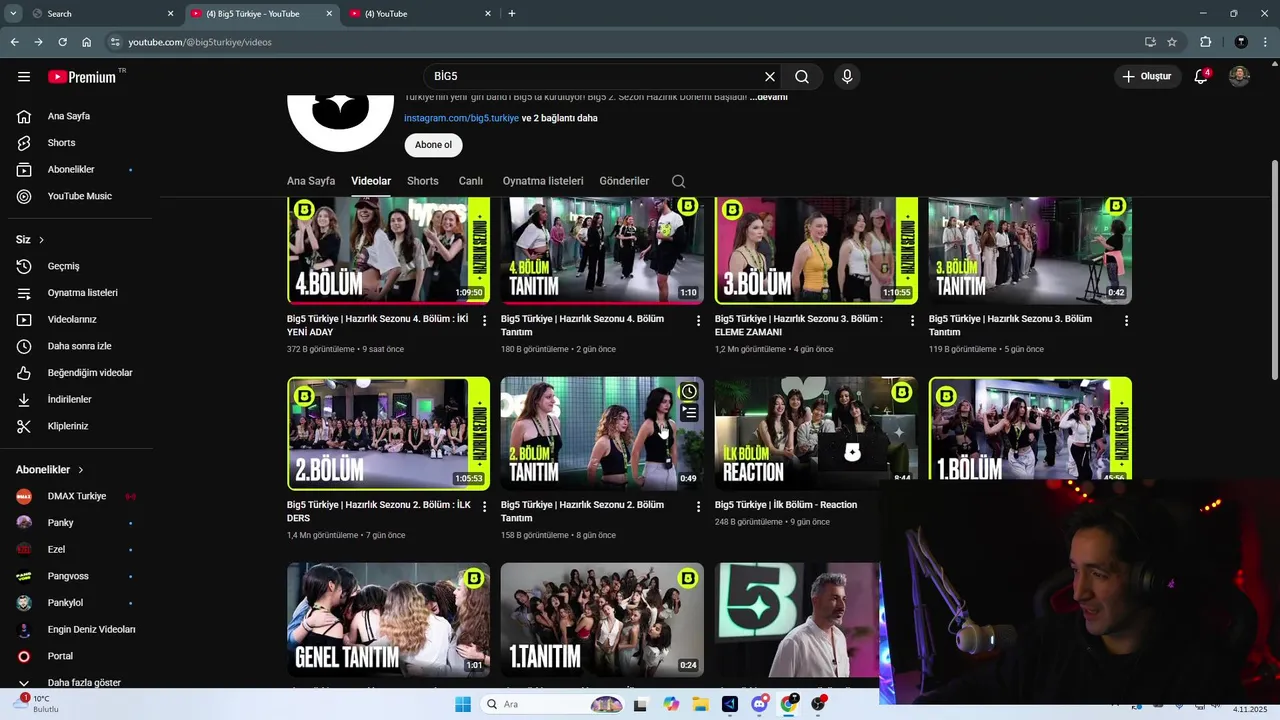Open İndirilenler in sidebar
The width and height of the screenshot is (1280, 720).
76,399
